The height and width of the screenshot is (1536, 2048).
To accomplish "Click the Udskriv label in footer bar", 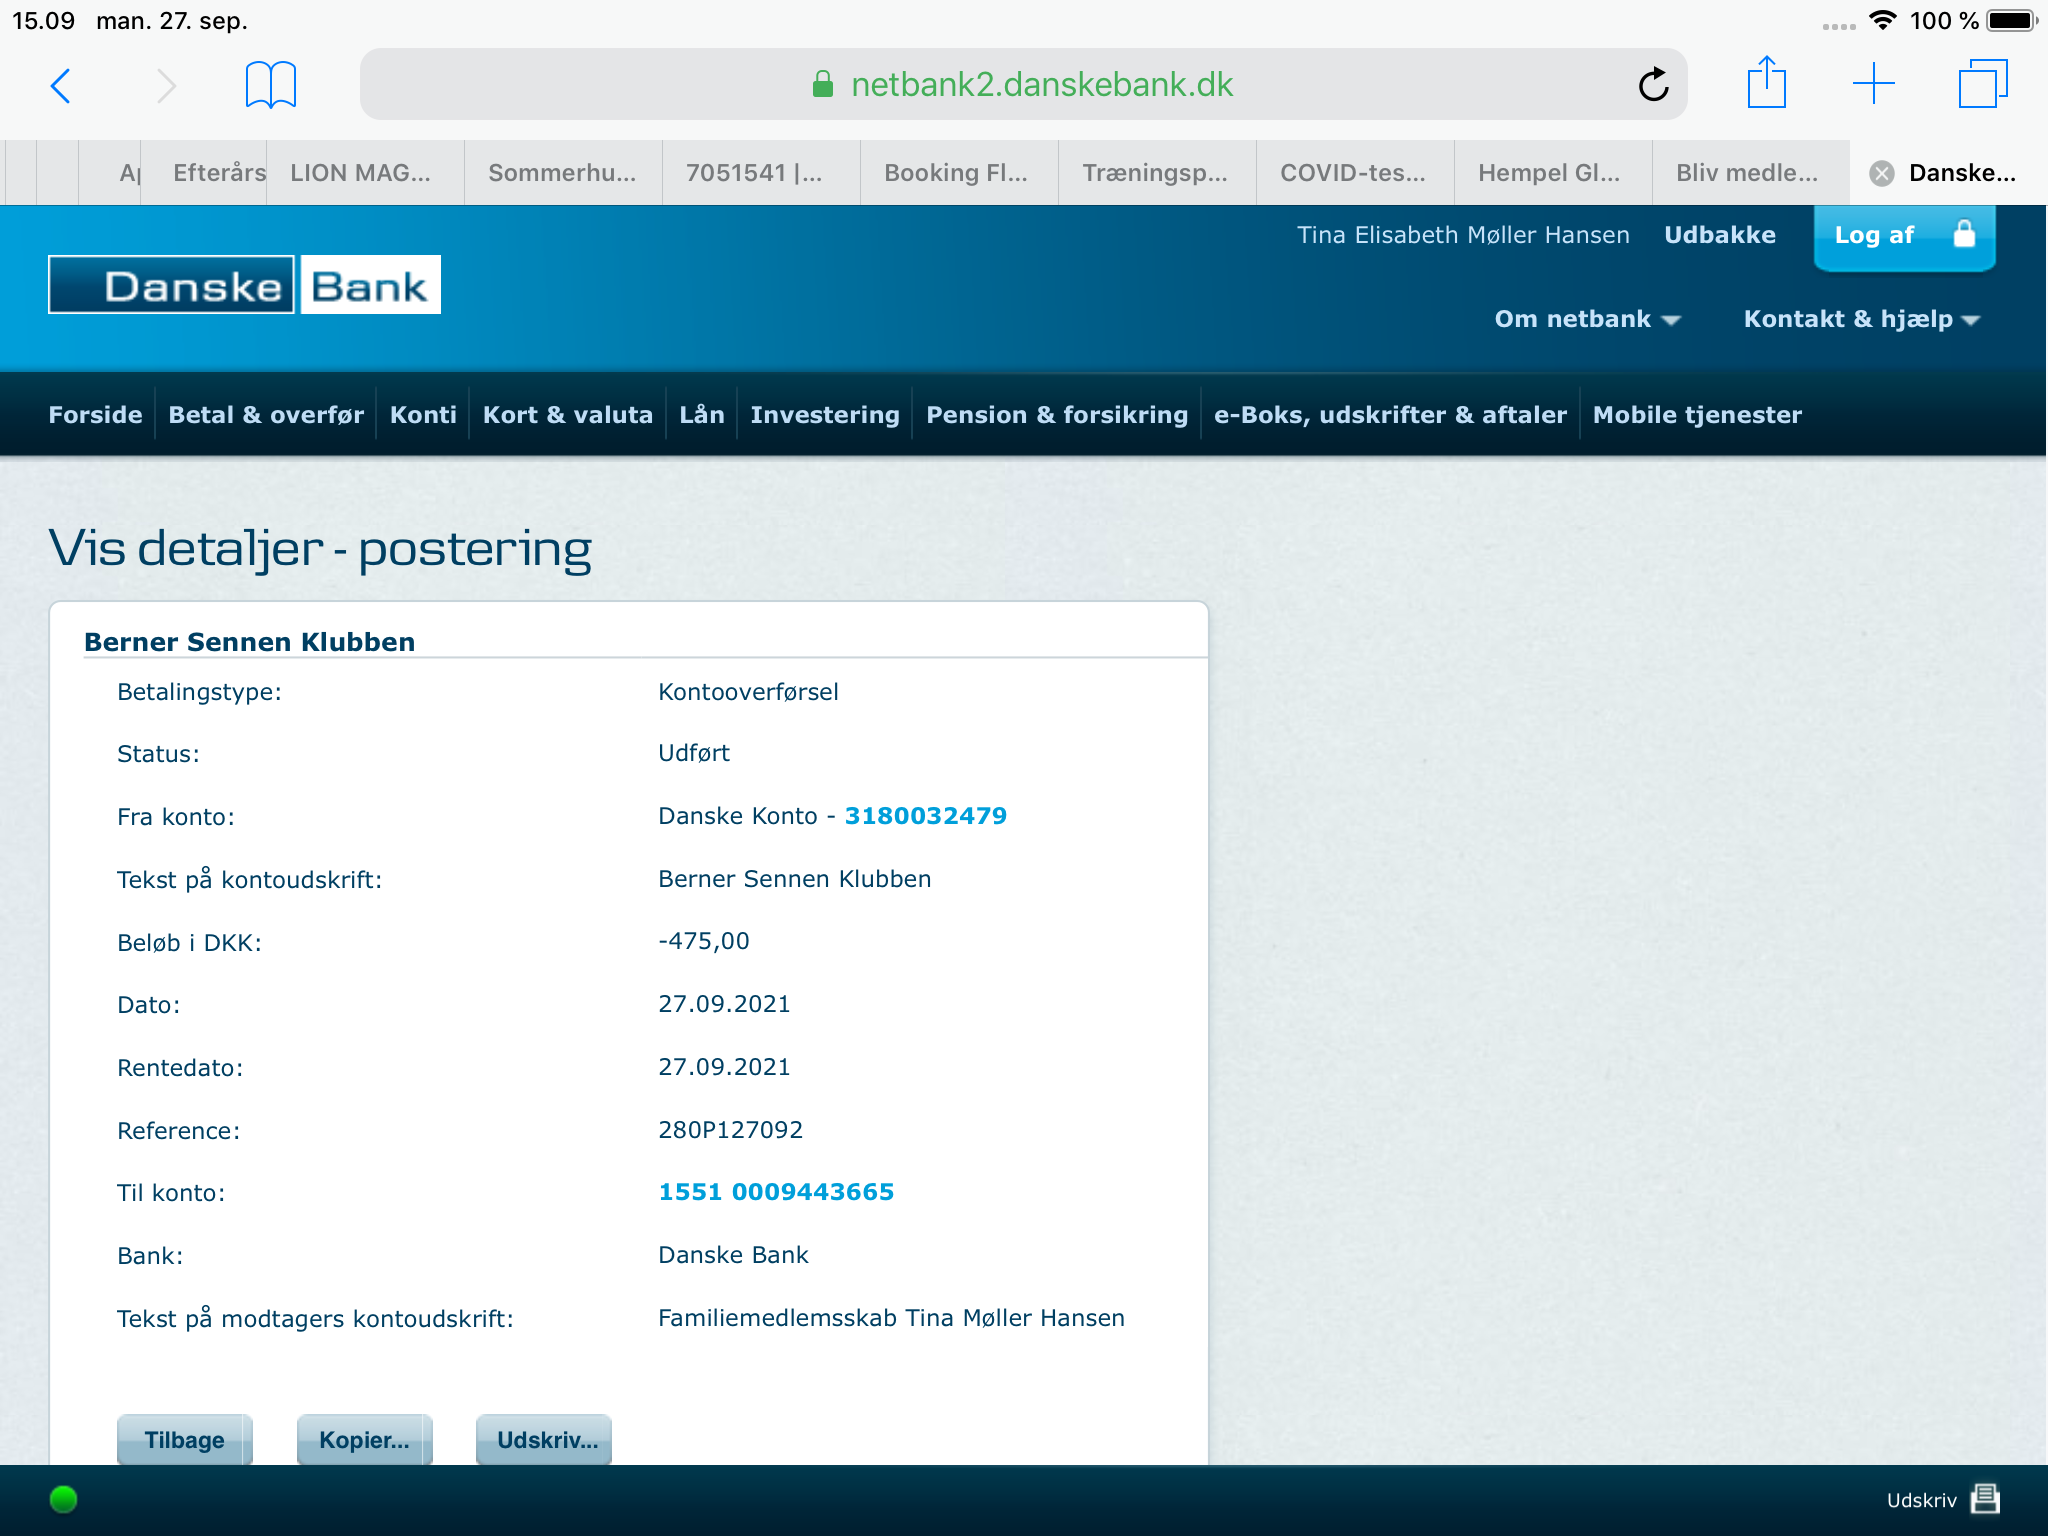I will [x=1921, y=1500].
